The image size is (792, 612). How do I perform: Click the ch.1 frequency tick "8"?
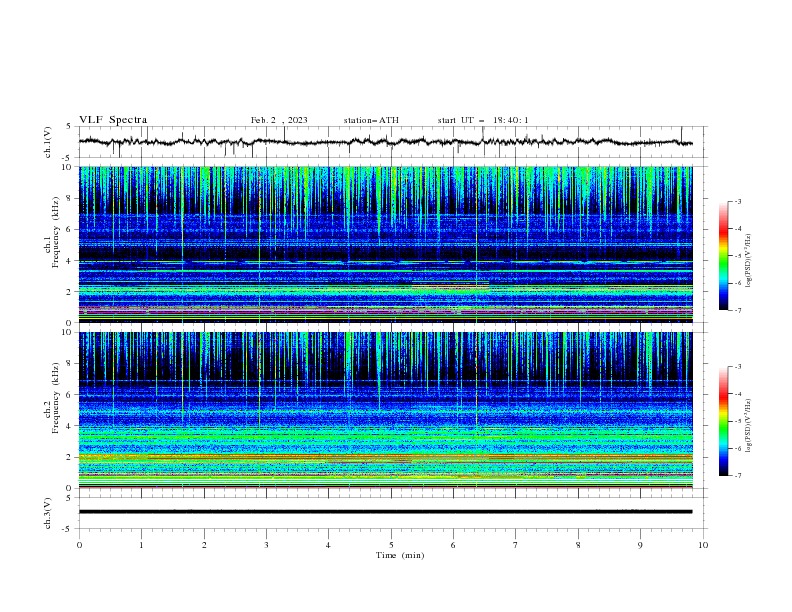(70, 198)
